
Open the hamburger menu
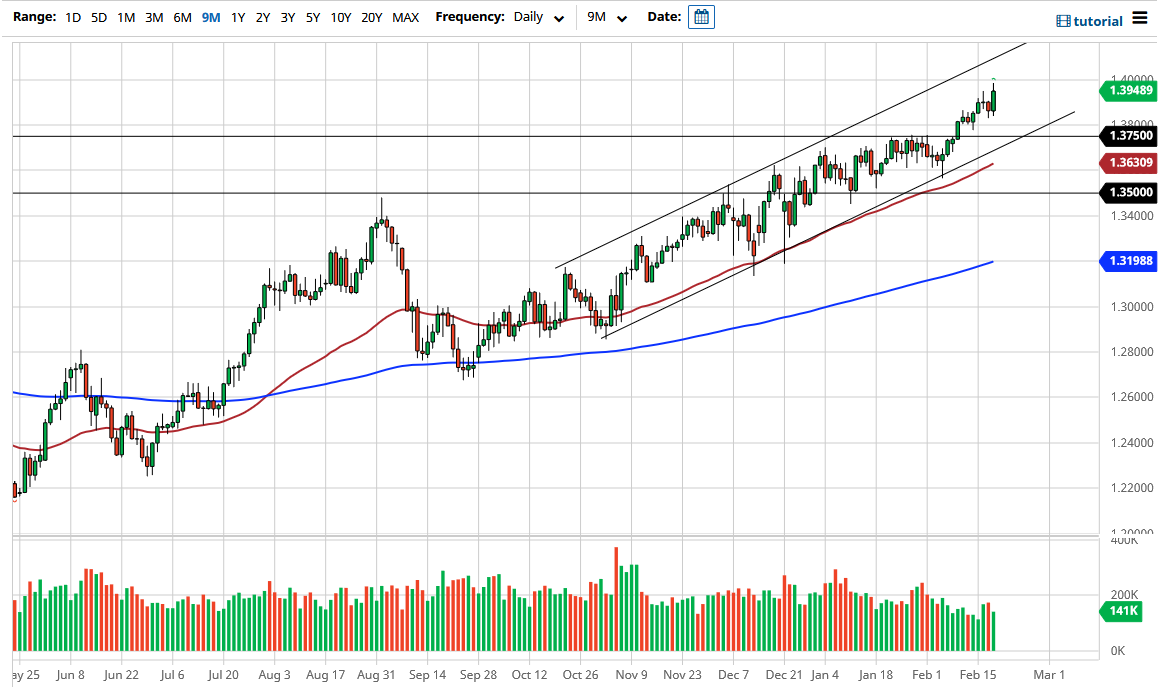click(1139, 18)
